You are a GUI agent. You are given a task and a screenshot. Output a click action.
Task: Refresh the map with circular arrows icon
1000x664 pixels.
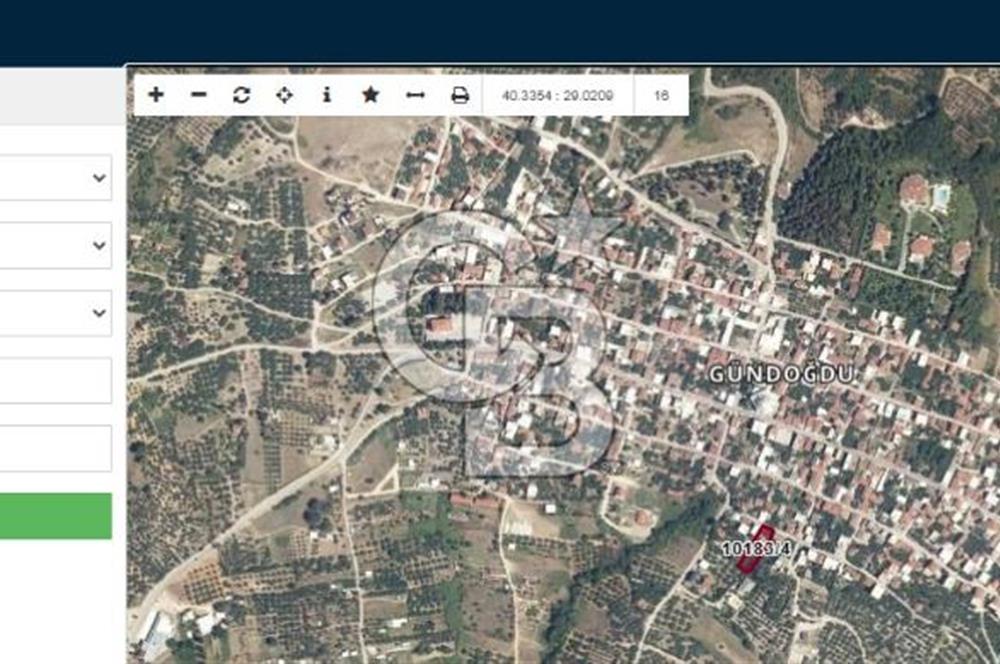click(241, 95)
